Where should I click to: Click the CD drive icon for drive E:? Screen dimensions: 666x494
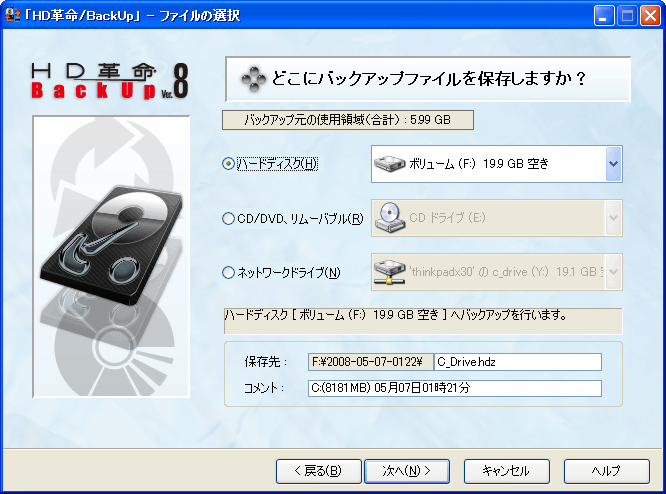(389, 217)
